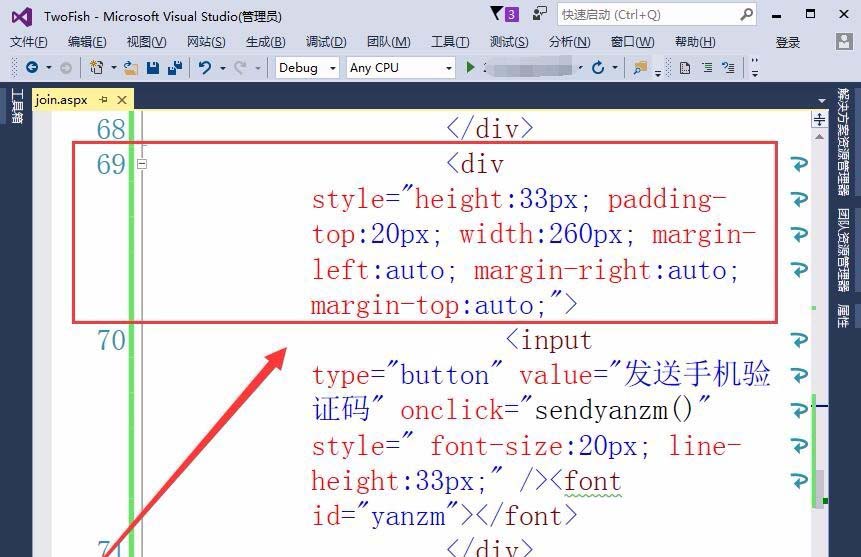Click the user account avatar icon
This screenshot has width=861, height=557.
coord(844,42)
